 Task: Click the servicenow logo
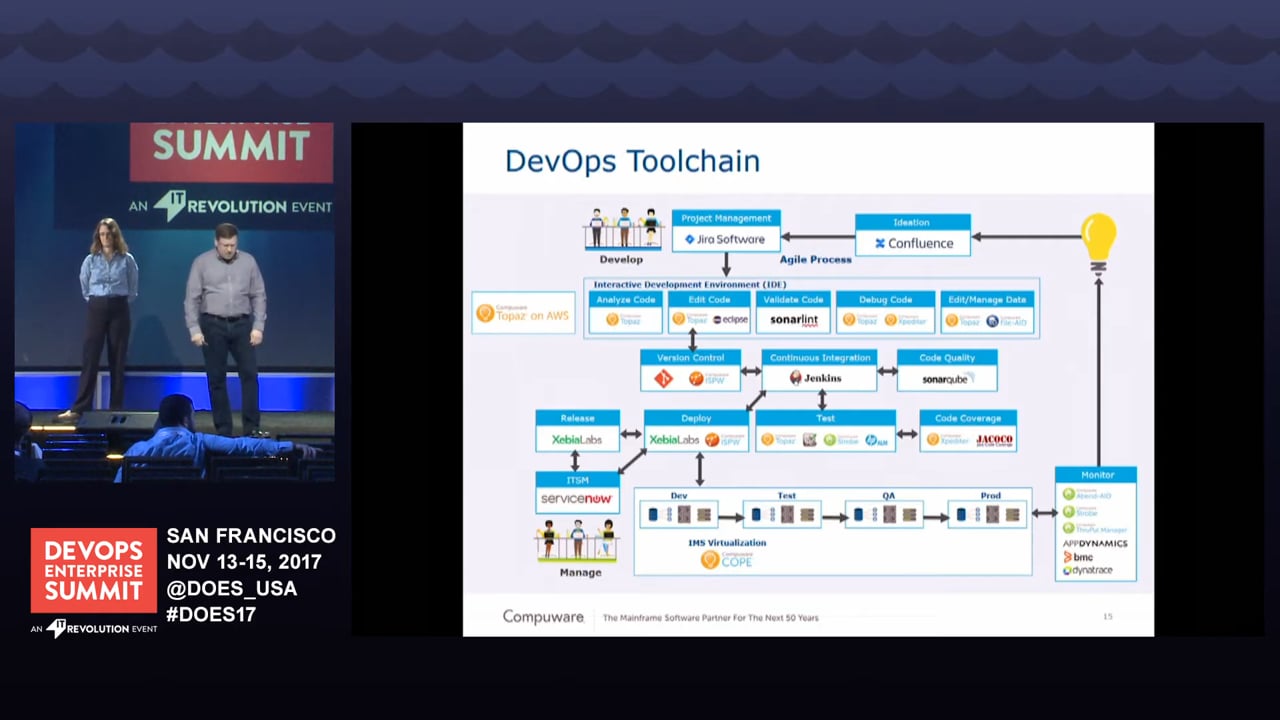pyautogui.click(x=576, y=498)
